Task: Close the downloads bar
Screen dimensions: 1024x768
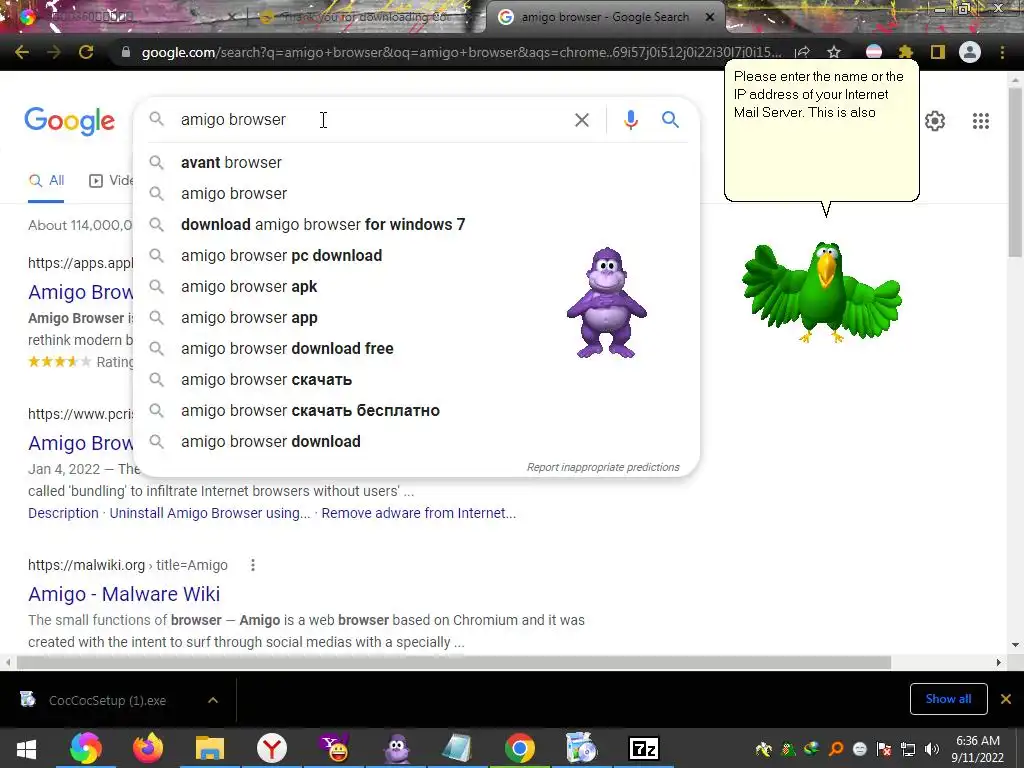Action: (1006, 699)
